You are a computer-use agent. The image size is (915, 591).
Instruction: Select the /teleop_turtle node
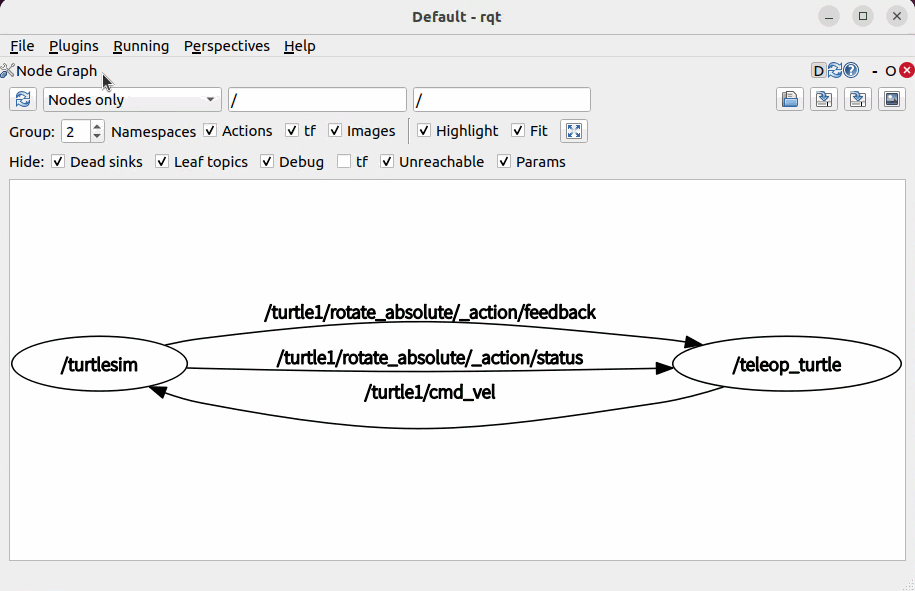(787, 364)
